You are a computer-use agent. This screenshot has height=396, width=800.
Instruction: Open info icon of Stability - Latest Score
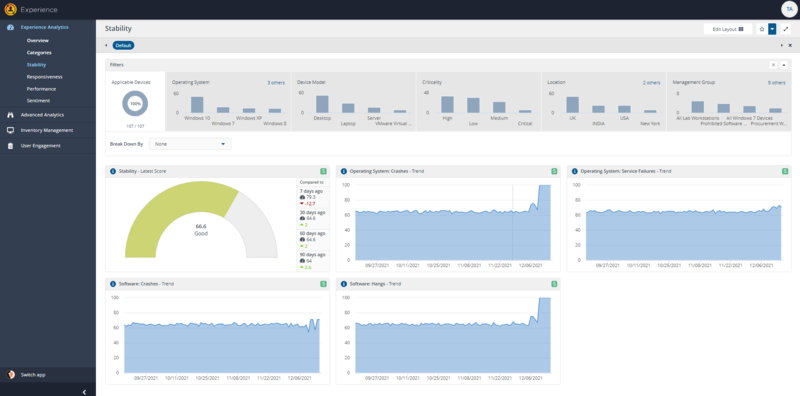pyautogui.click(x=113, y=171)
